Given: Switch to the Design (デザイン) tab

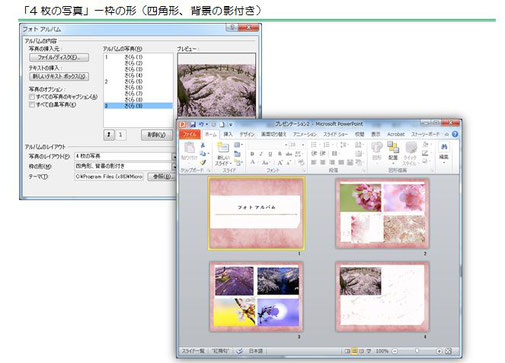Looking at the screenshot, I should tap(247, 134).
